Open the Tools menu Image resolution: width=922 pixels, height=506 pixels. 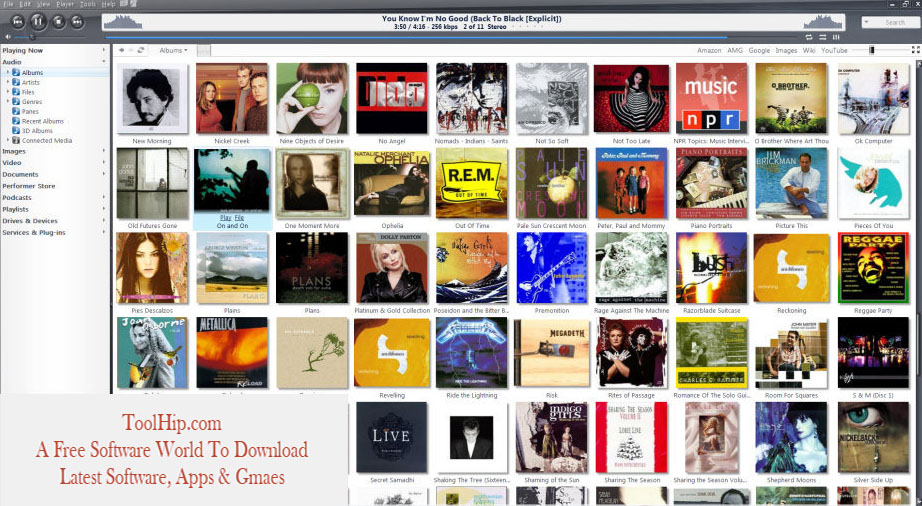click(x=88, y=4)
